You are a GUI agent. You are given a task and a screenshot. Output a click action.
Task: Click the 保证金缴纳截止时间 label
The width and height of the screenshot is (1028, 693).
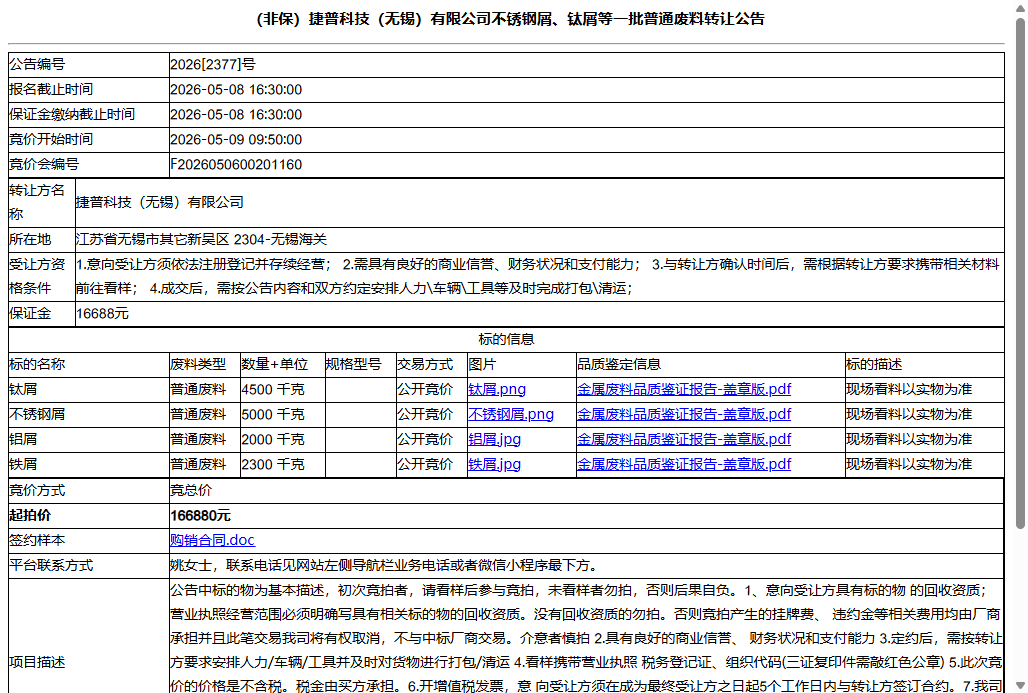click(x=72, y=115)
